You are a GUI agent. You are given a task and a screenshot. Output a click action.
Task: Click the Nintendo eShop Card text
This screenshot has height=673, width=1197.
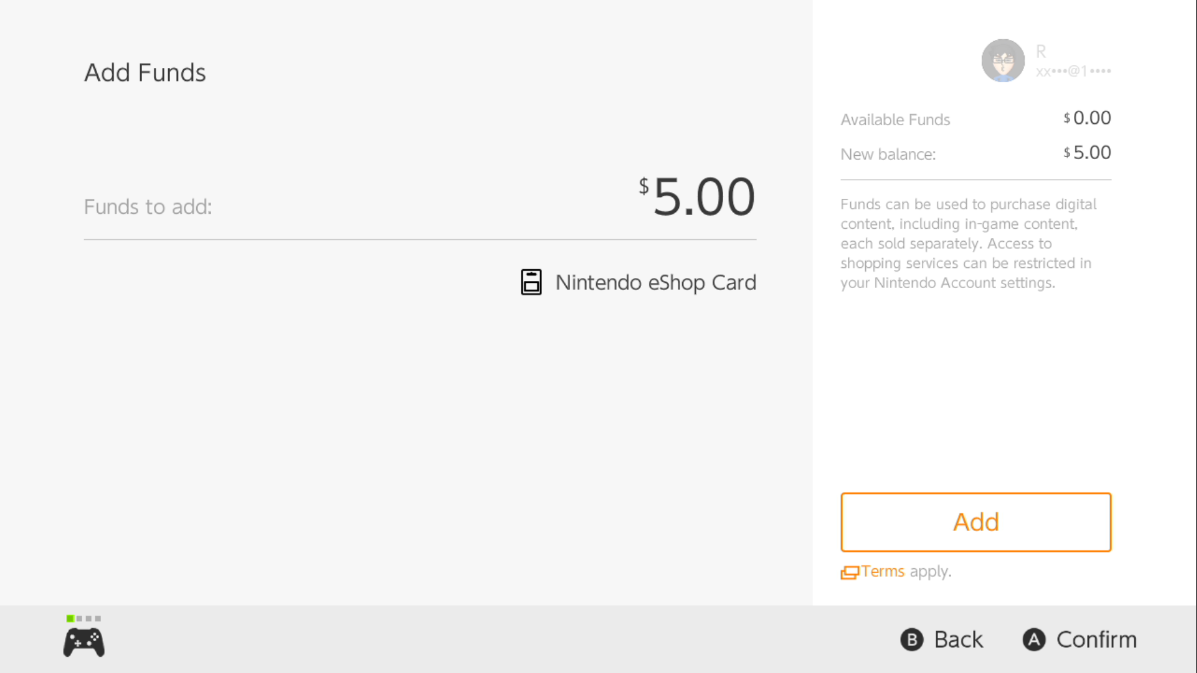click(655, 283)
